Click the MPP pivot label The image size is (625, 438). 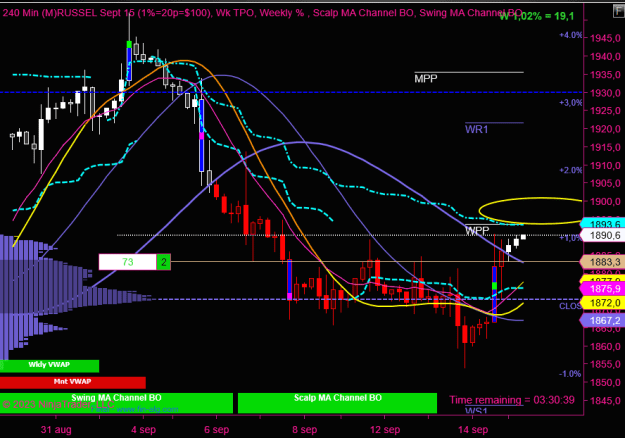point(426,79)
